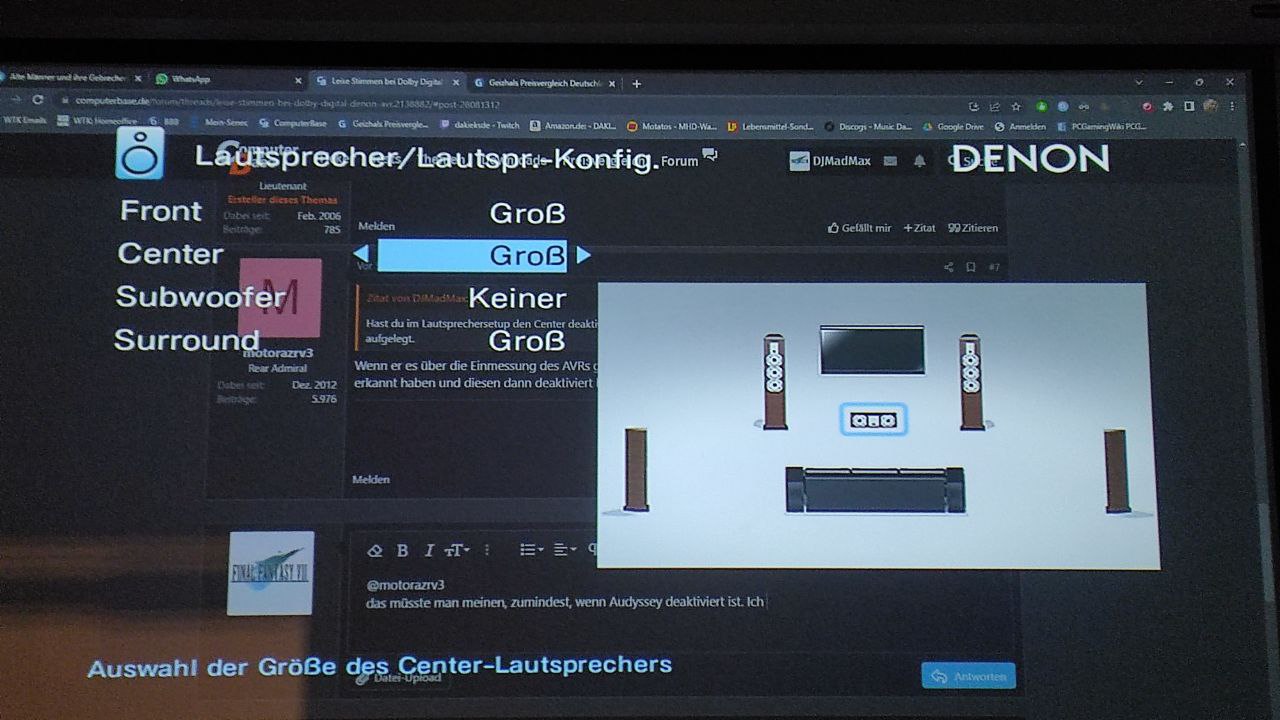The image size is (1280, 720).
Task: Open the ComputerBase bookmark
Action: click(x=293, y=124)
